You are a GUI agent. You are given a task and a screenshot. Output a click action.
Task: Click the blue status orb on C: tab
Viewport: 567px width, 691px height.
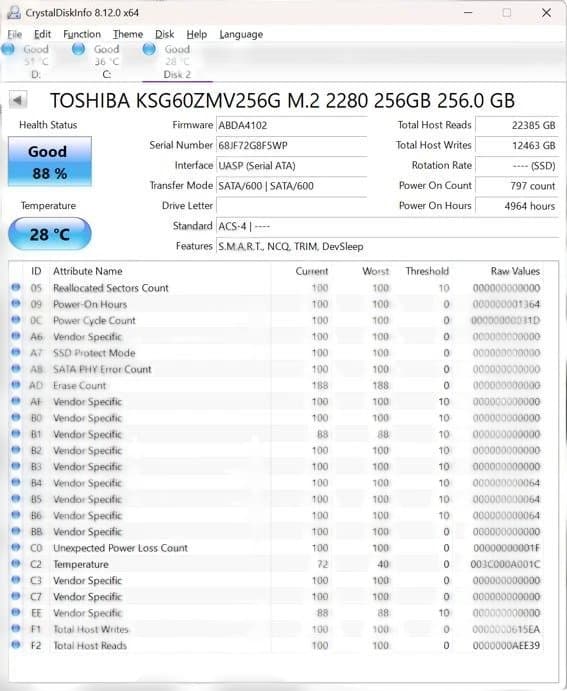pyautogui.click(x=78, y=49)
